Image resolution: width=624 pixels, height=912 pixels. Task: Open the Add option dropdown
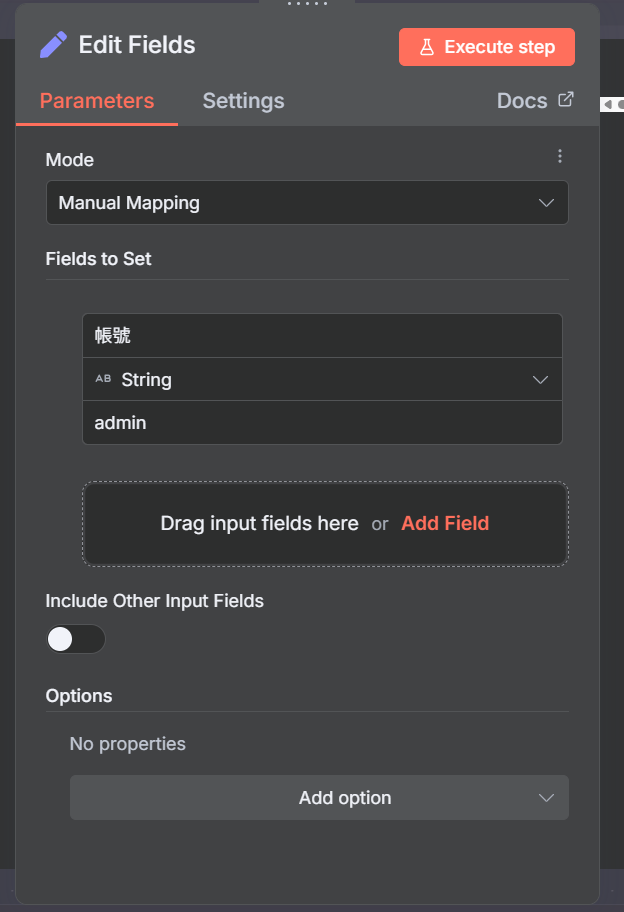point(319,798)
